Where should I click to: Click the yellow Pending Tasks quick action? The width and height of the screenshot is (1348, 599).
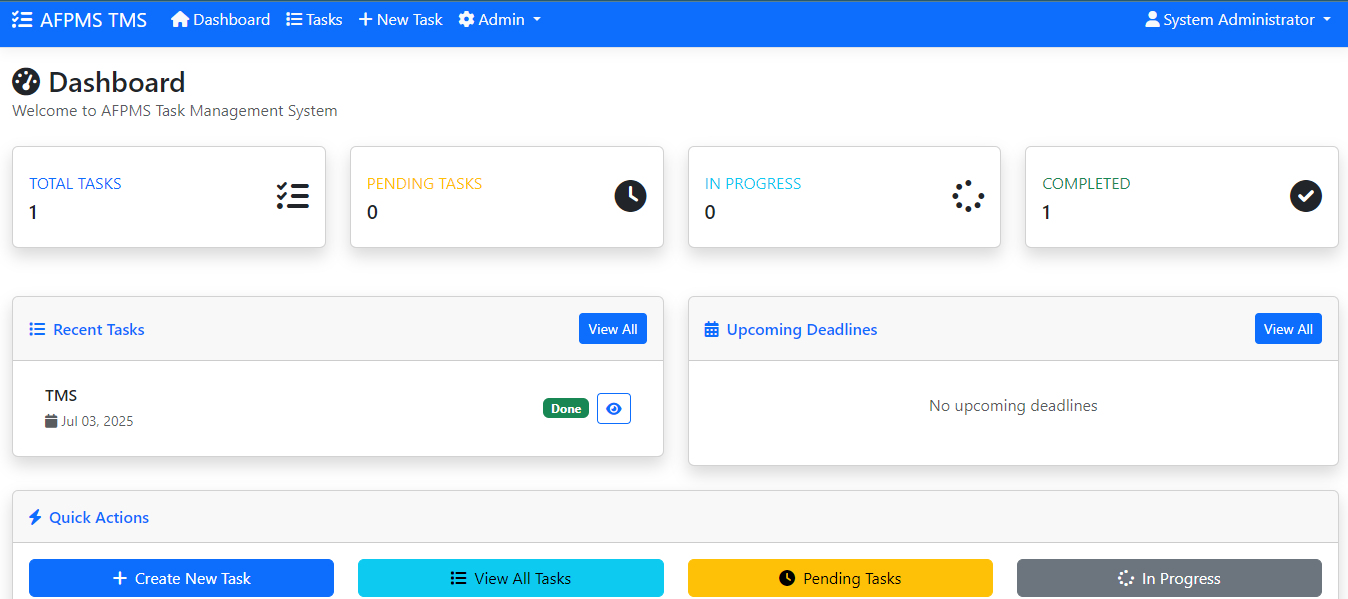pos(840,578)
